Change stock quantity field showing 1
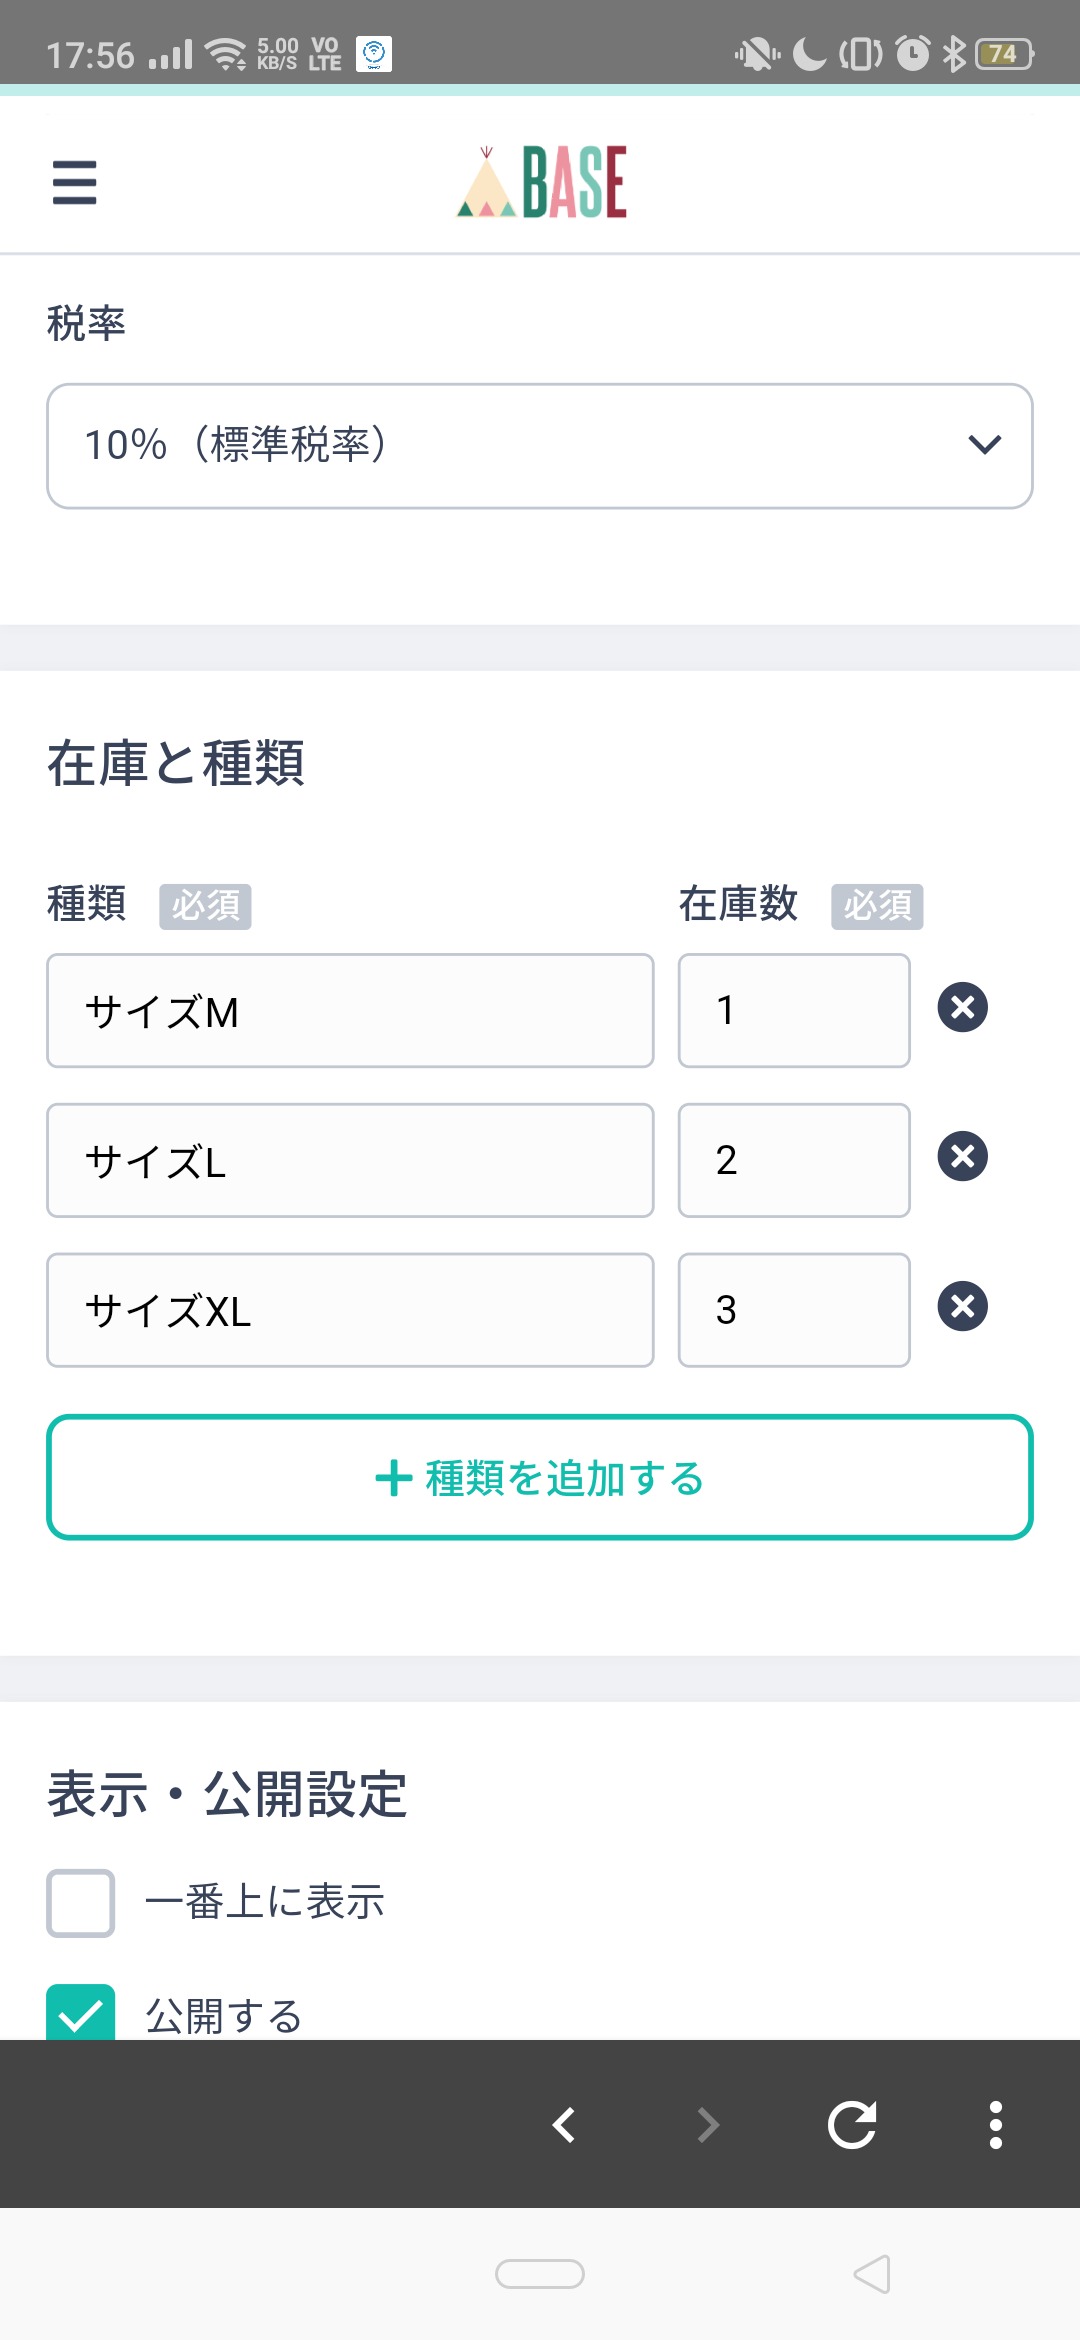The width and height of the screenshot is (1080, 2340). click(x=794, y=1011)
